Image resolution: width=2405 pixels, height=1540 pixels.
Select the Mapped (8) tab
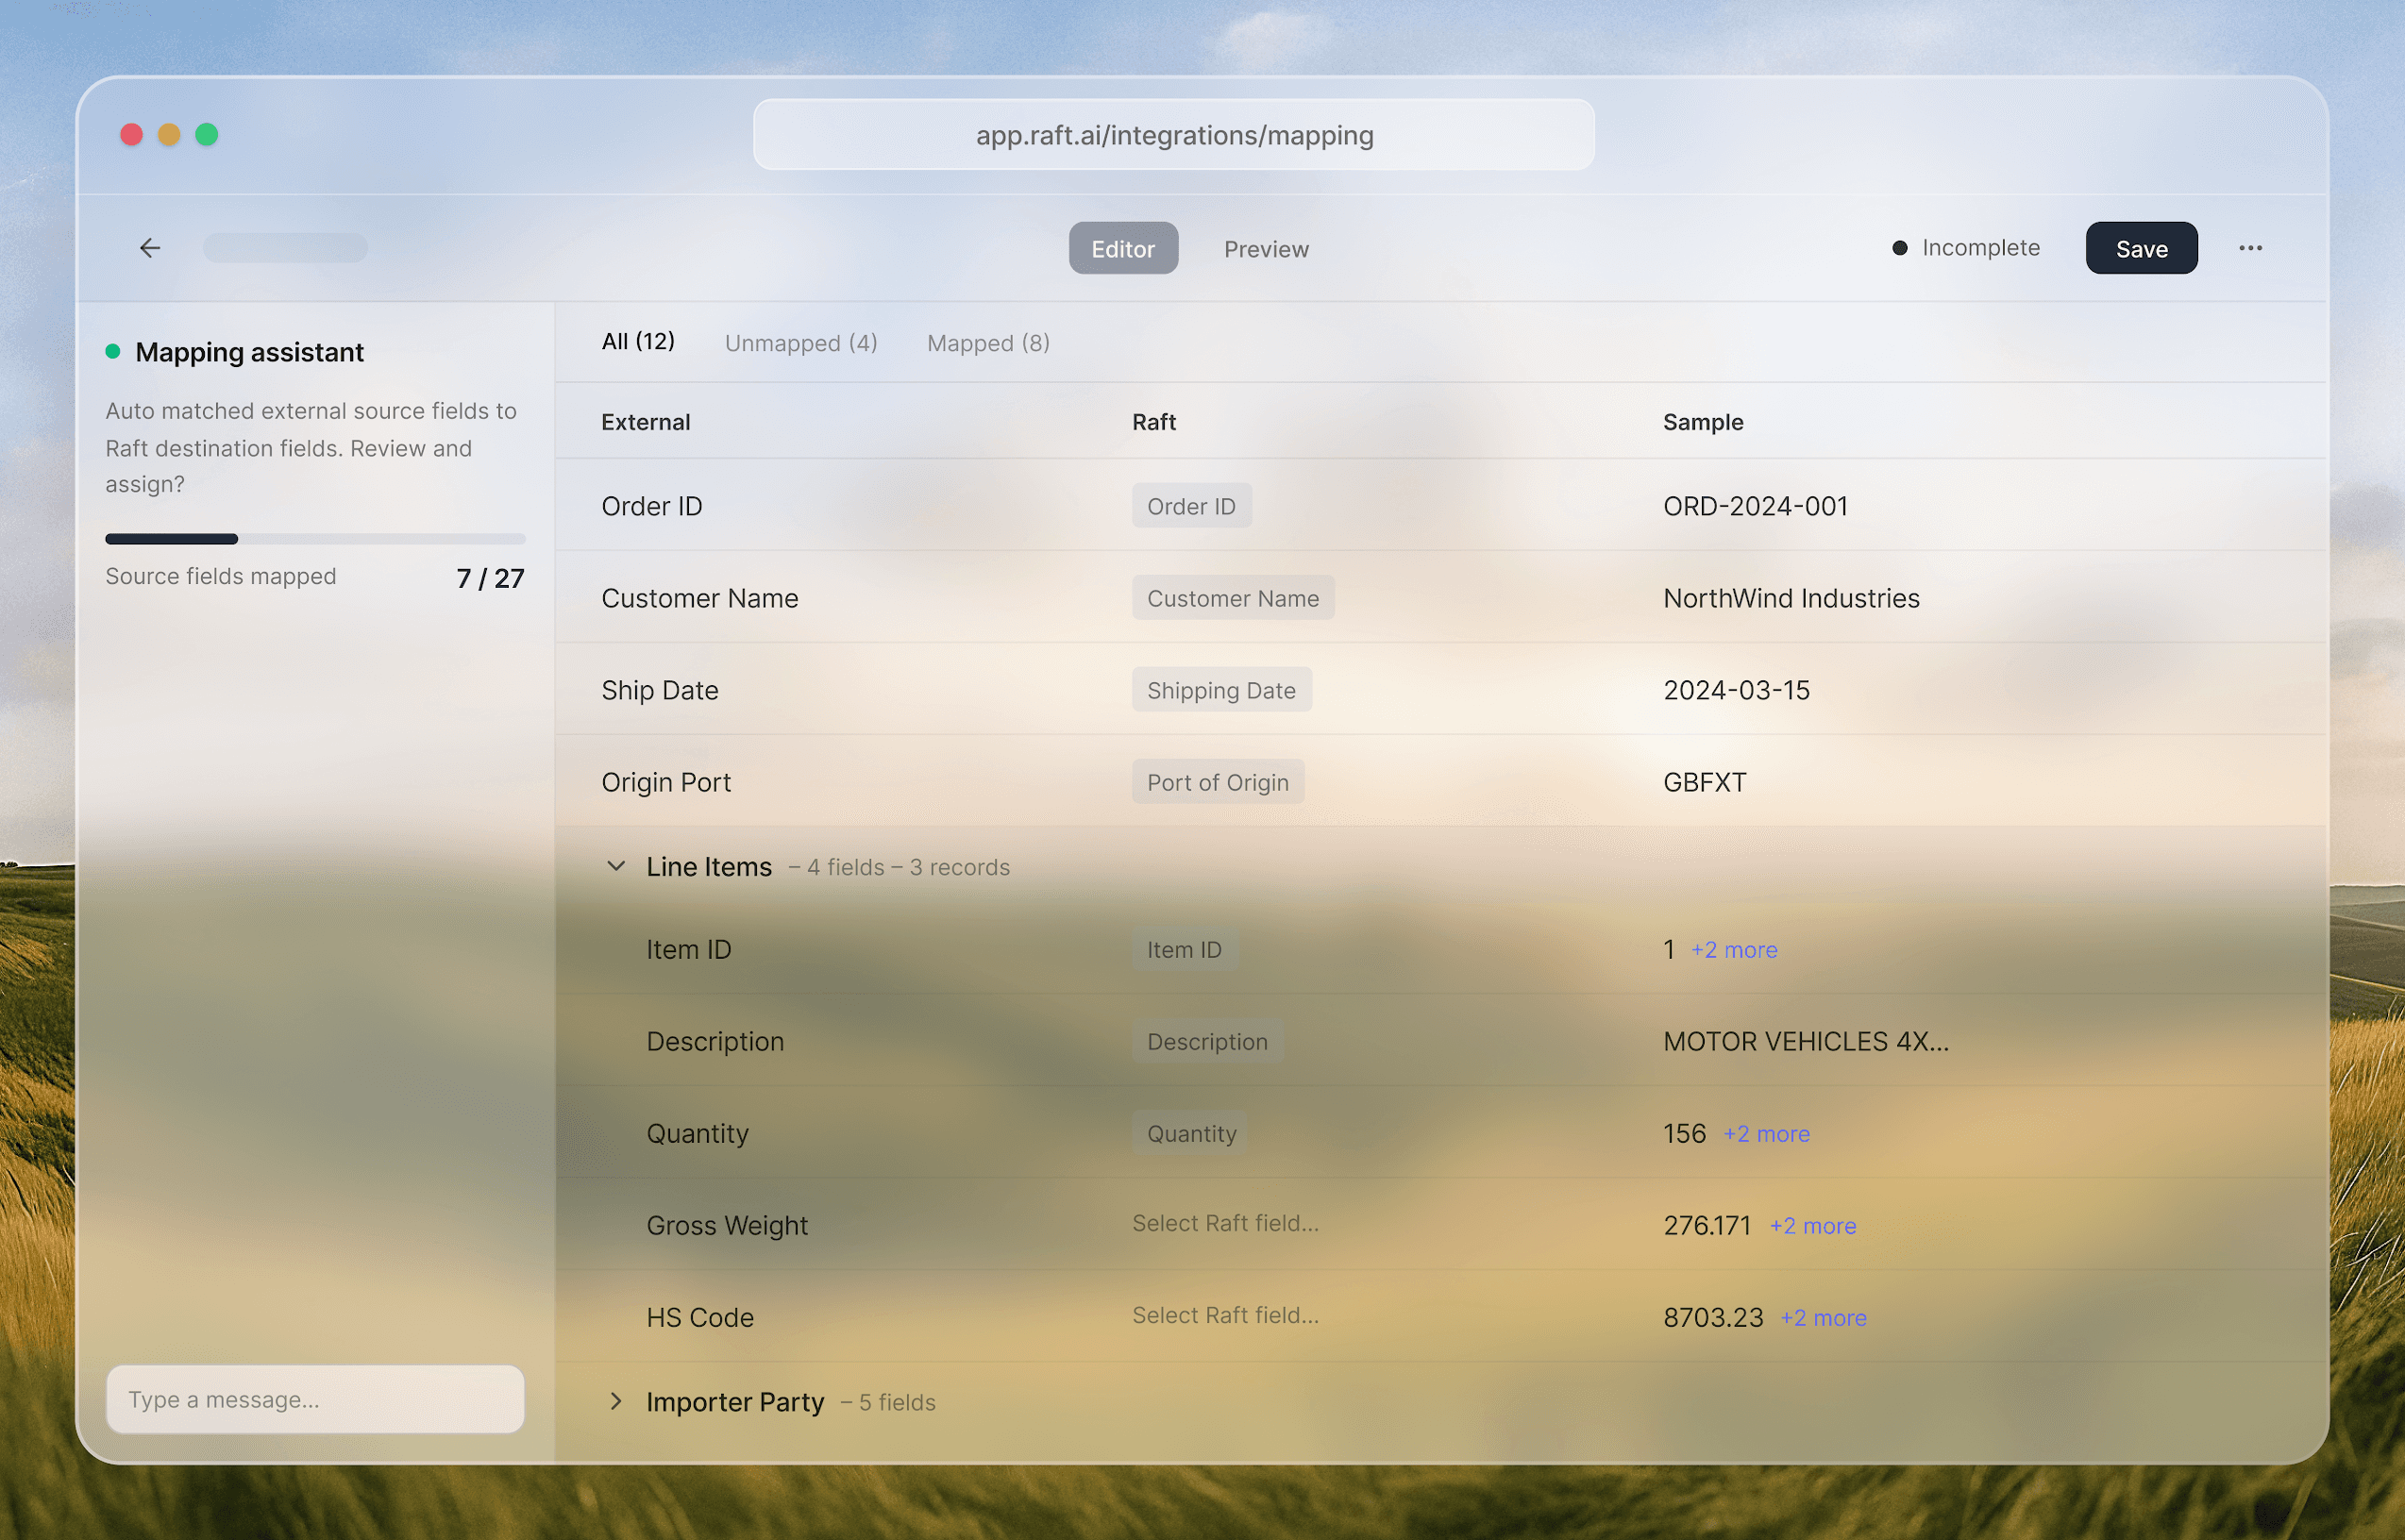coord(988,343)
